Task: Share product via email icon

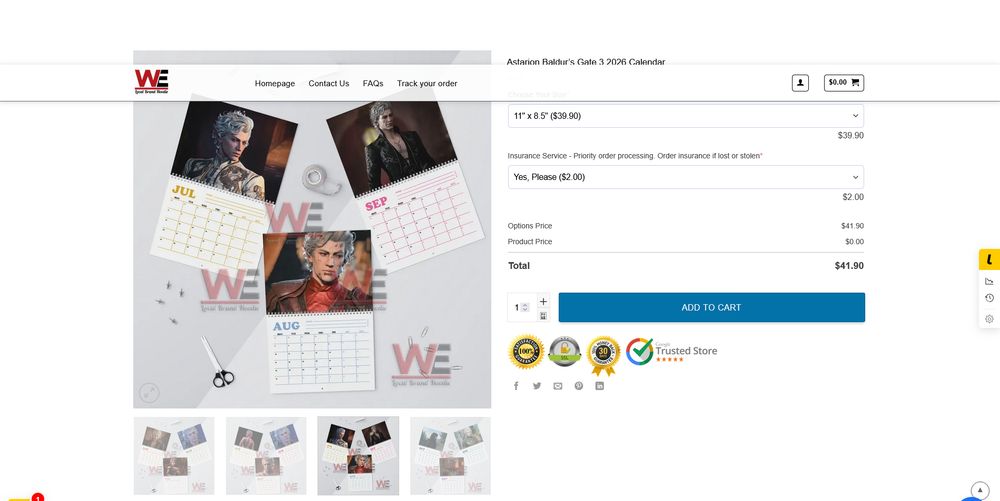Action: (558, 386)
